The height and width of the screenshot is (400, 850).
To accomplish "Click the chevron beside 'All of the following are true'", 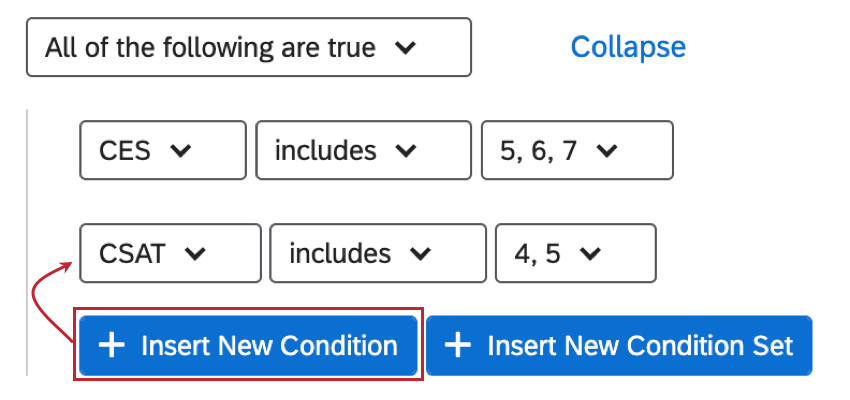I will coord(405,47).
